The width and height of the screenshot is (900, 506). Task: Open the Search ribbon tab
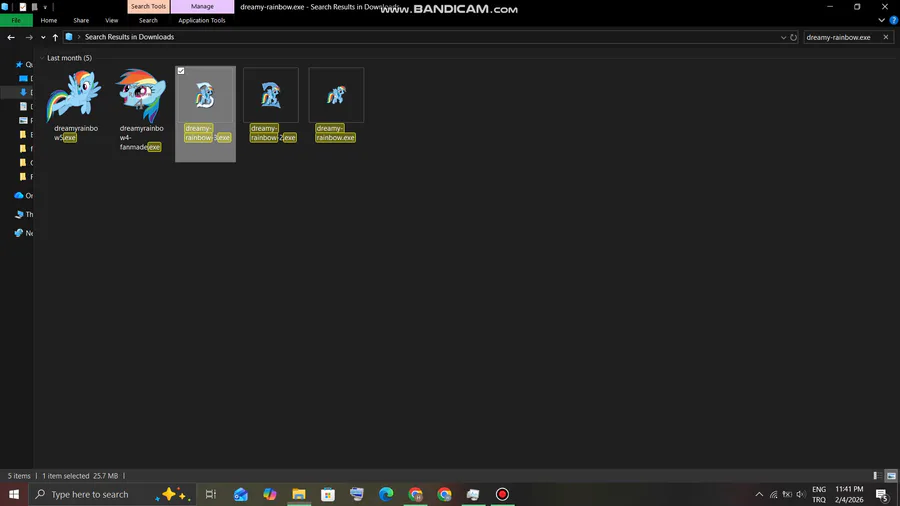coord(148,20)
